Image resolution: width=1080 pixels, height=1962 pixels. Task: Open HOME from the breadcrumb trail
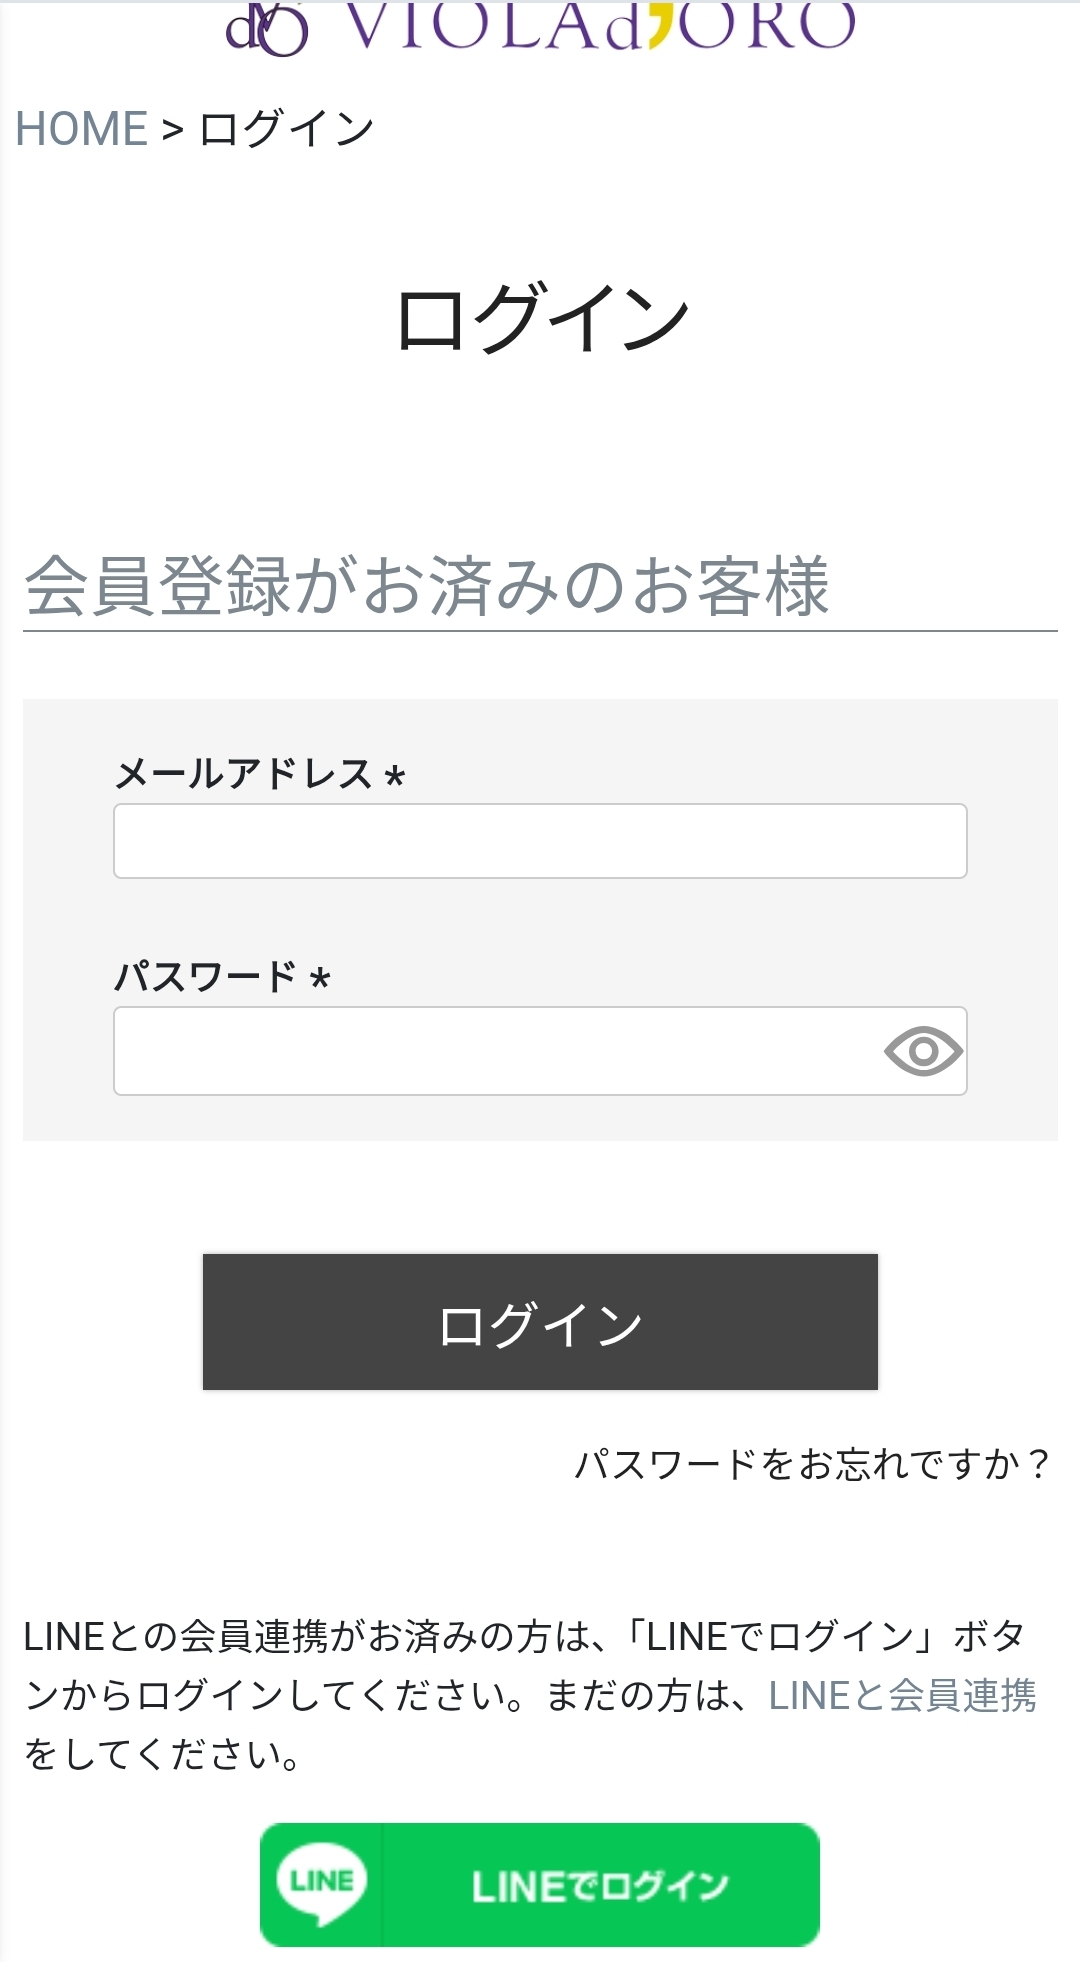80,127
